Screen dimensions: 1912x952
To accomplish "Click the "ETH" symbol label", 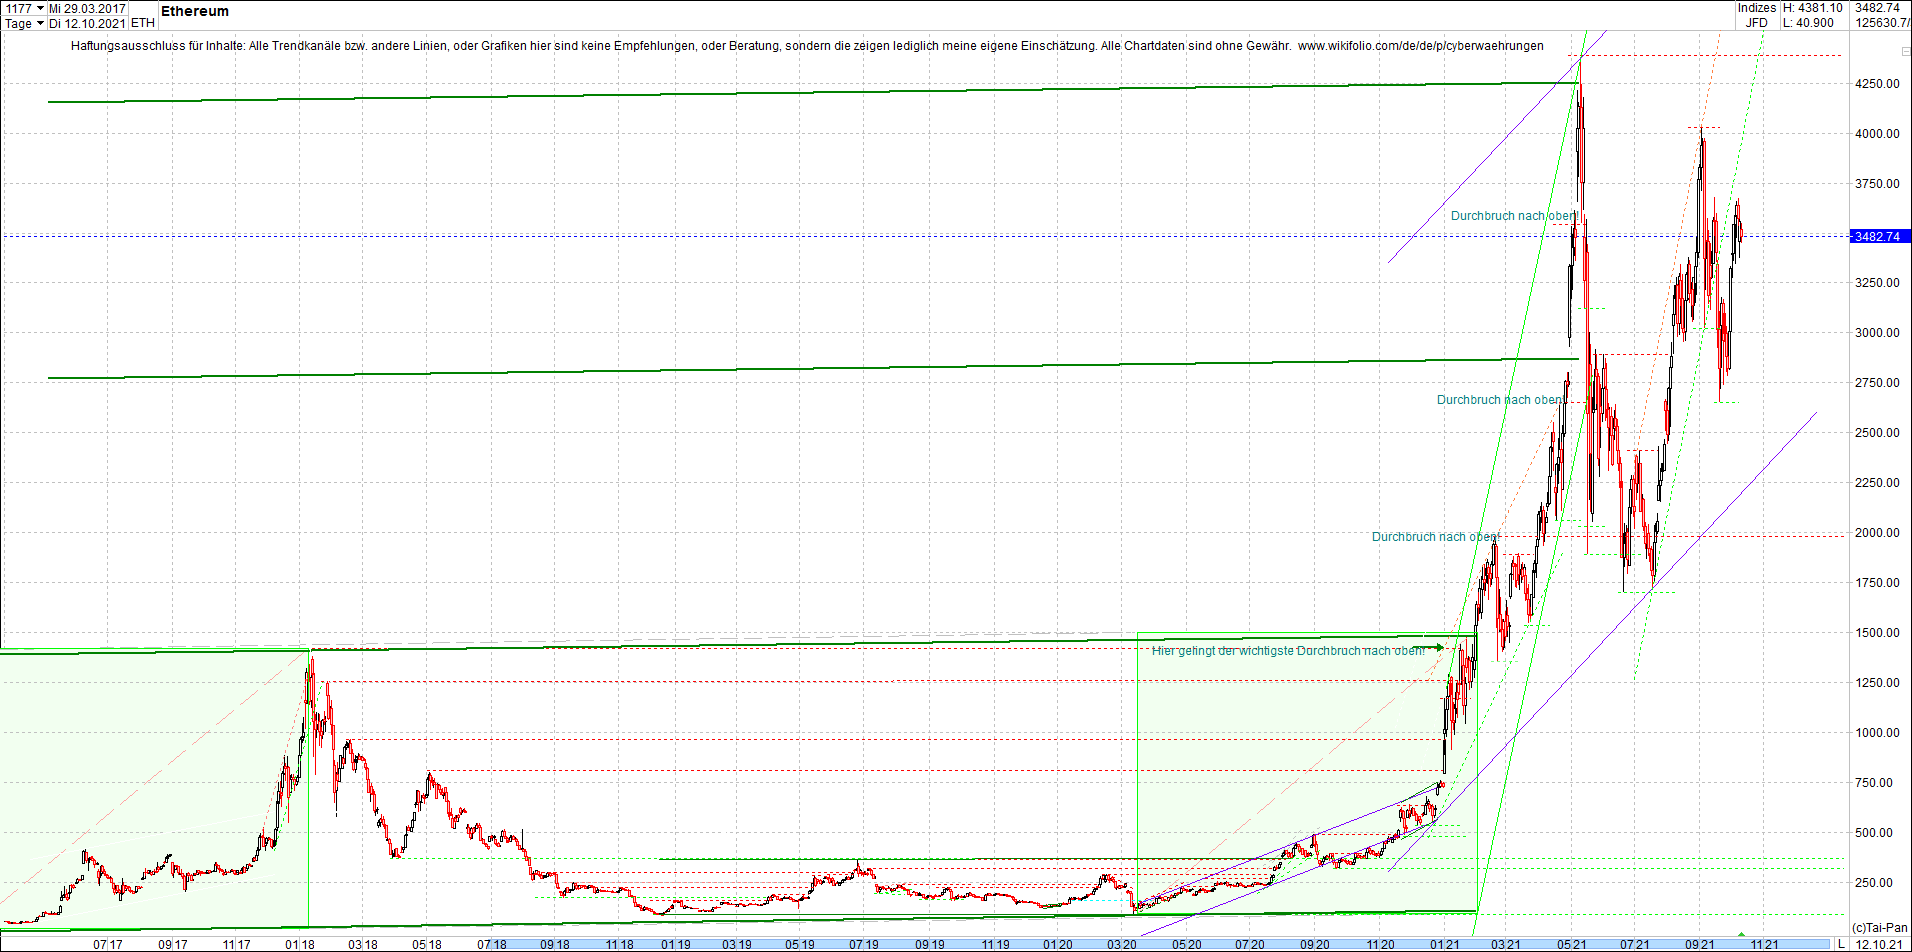I will pos(143,22).
